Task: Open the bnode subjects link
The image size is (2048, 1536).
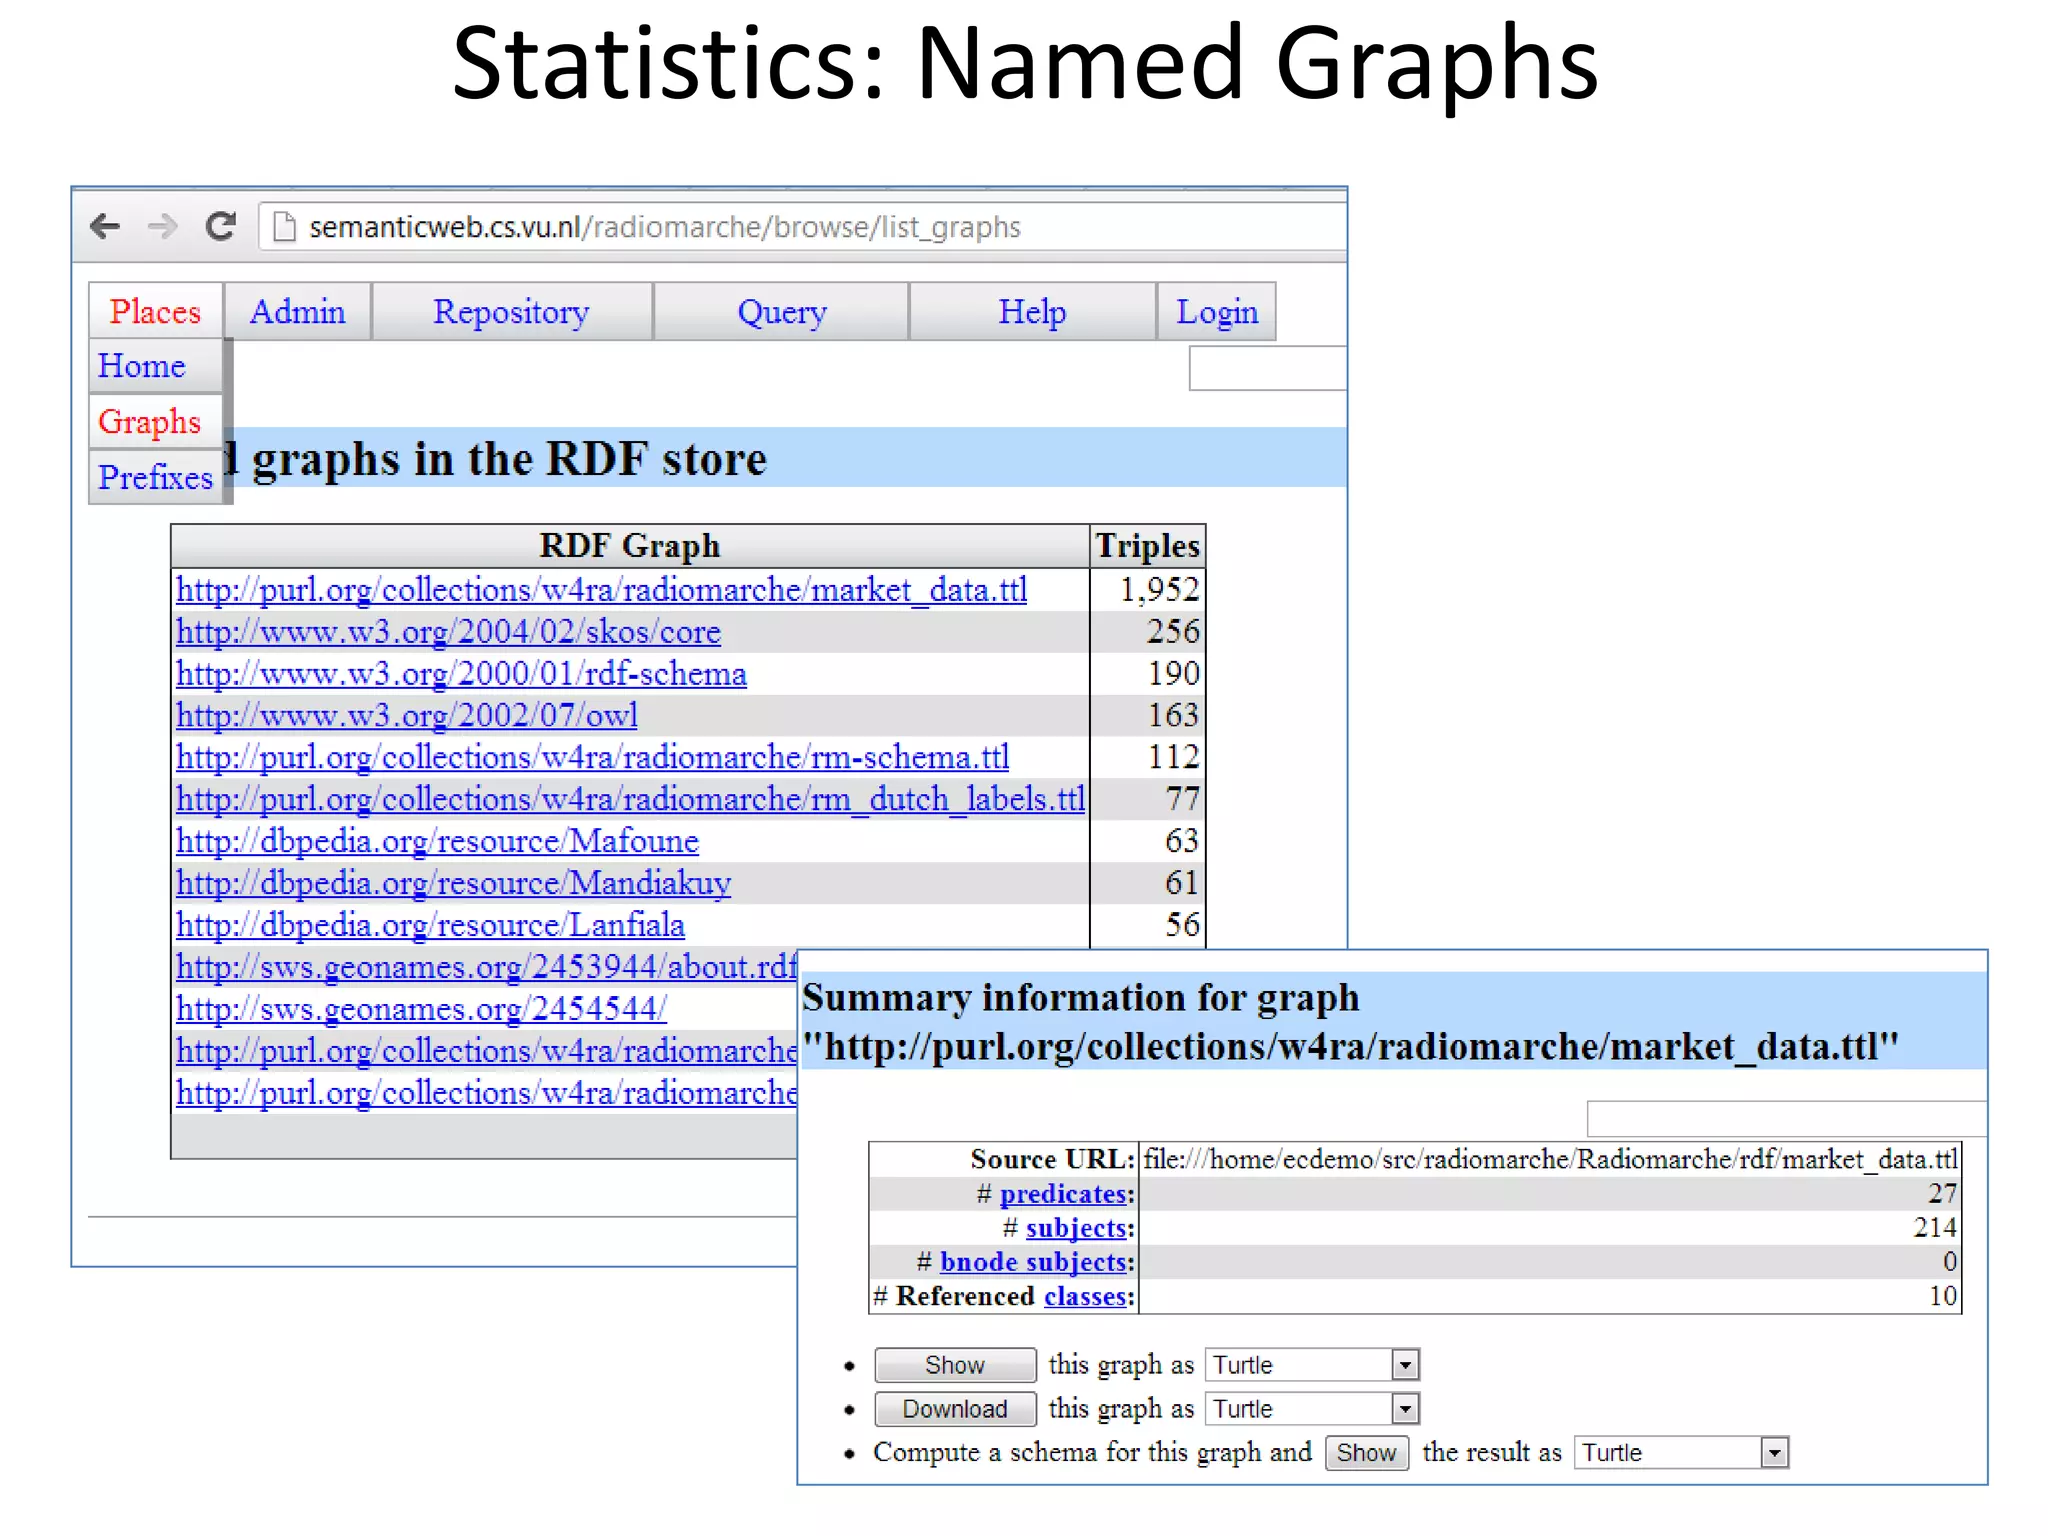Action: (x=1033, y=1262)
